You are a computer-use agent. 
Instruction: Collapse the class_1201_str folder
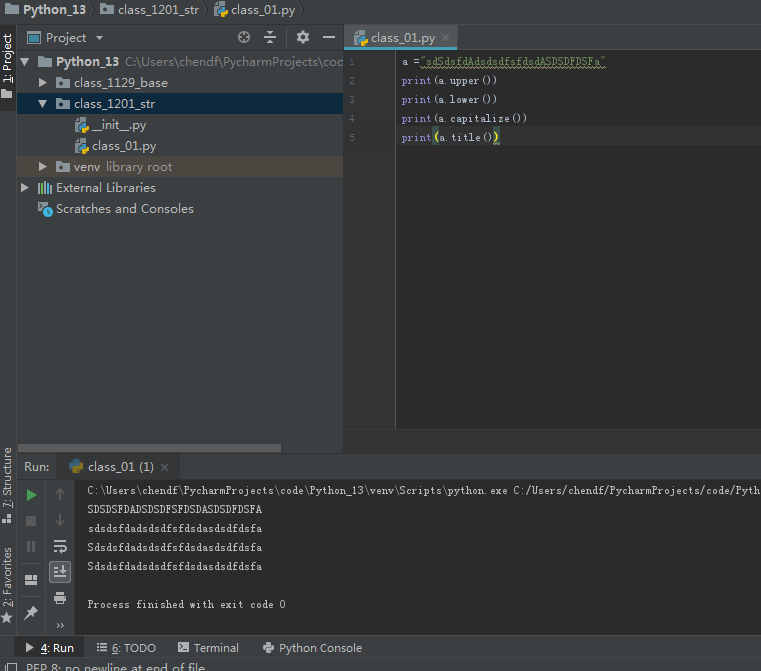(43, 104)
